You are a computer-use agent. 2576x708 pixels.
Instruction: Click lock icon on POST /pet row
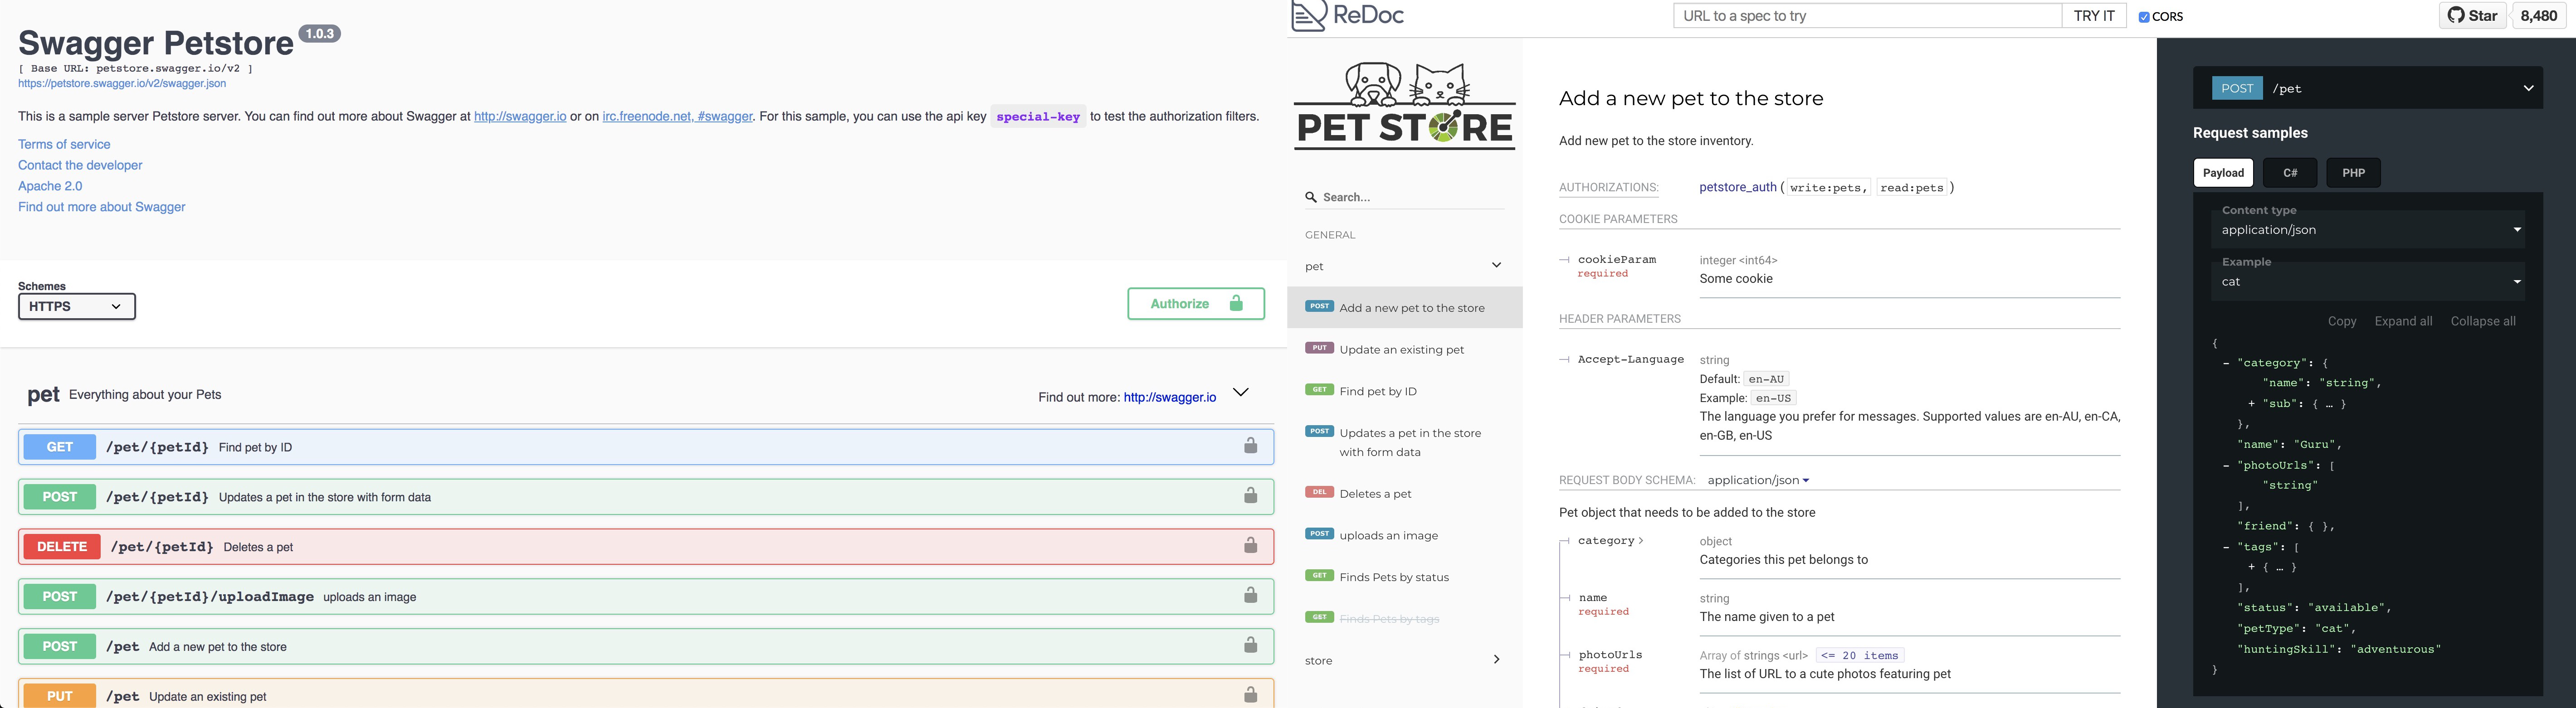click(x=1250, y=646)
